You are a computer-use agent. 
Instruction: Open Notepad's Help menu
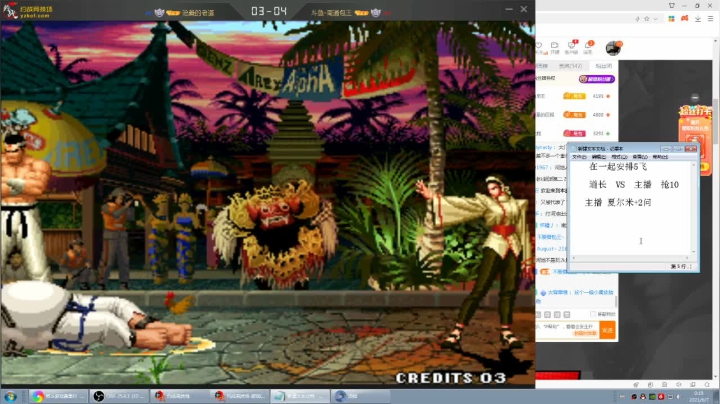660,157
